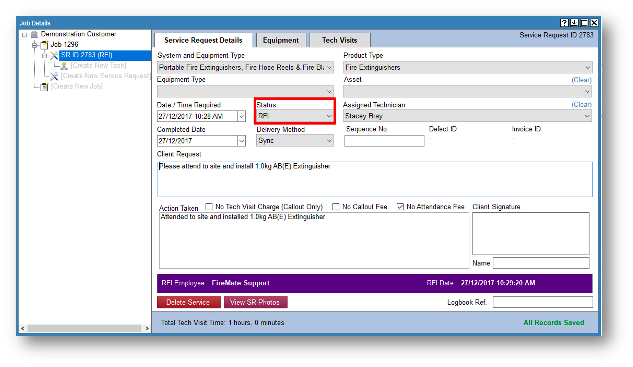Select Job 1296 in the tree
The height and width of the screenshot is (367, 633).
65,44
